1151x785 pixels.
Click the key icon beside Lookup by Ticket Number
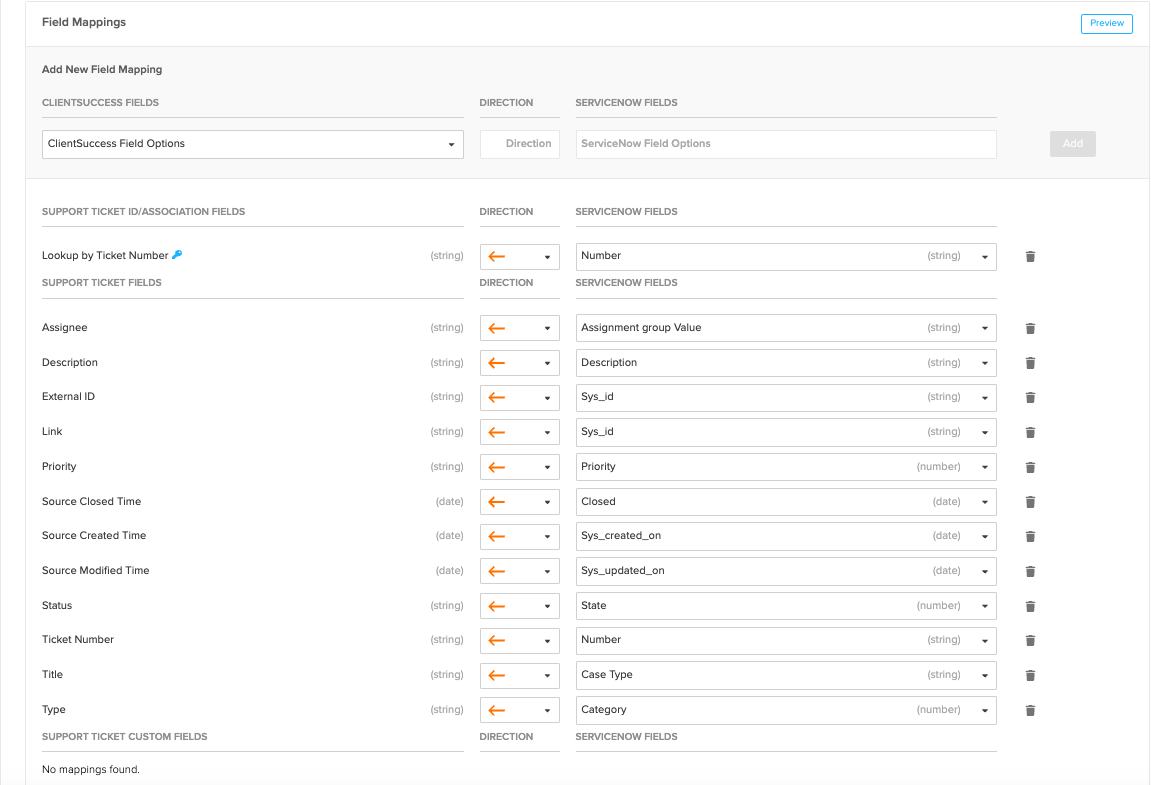click(x=177, y=255)
